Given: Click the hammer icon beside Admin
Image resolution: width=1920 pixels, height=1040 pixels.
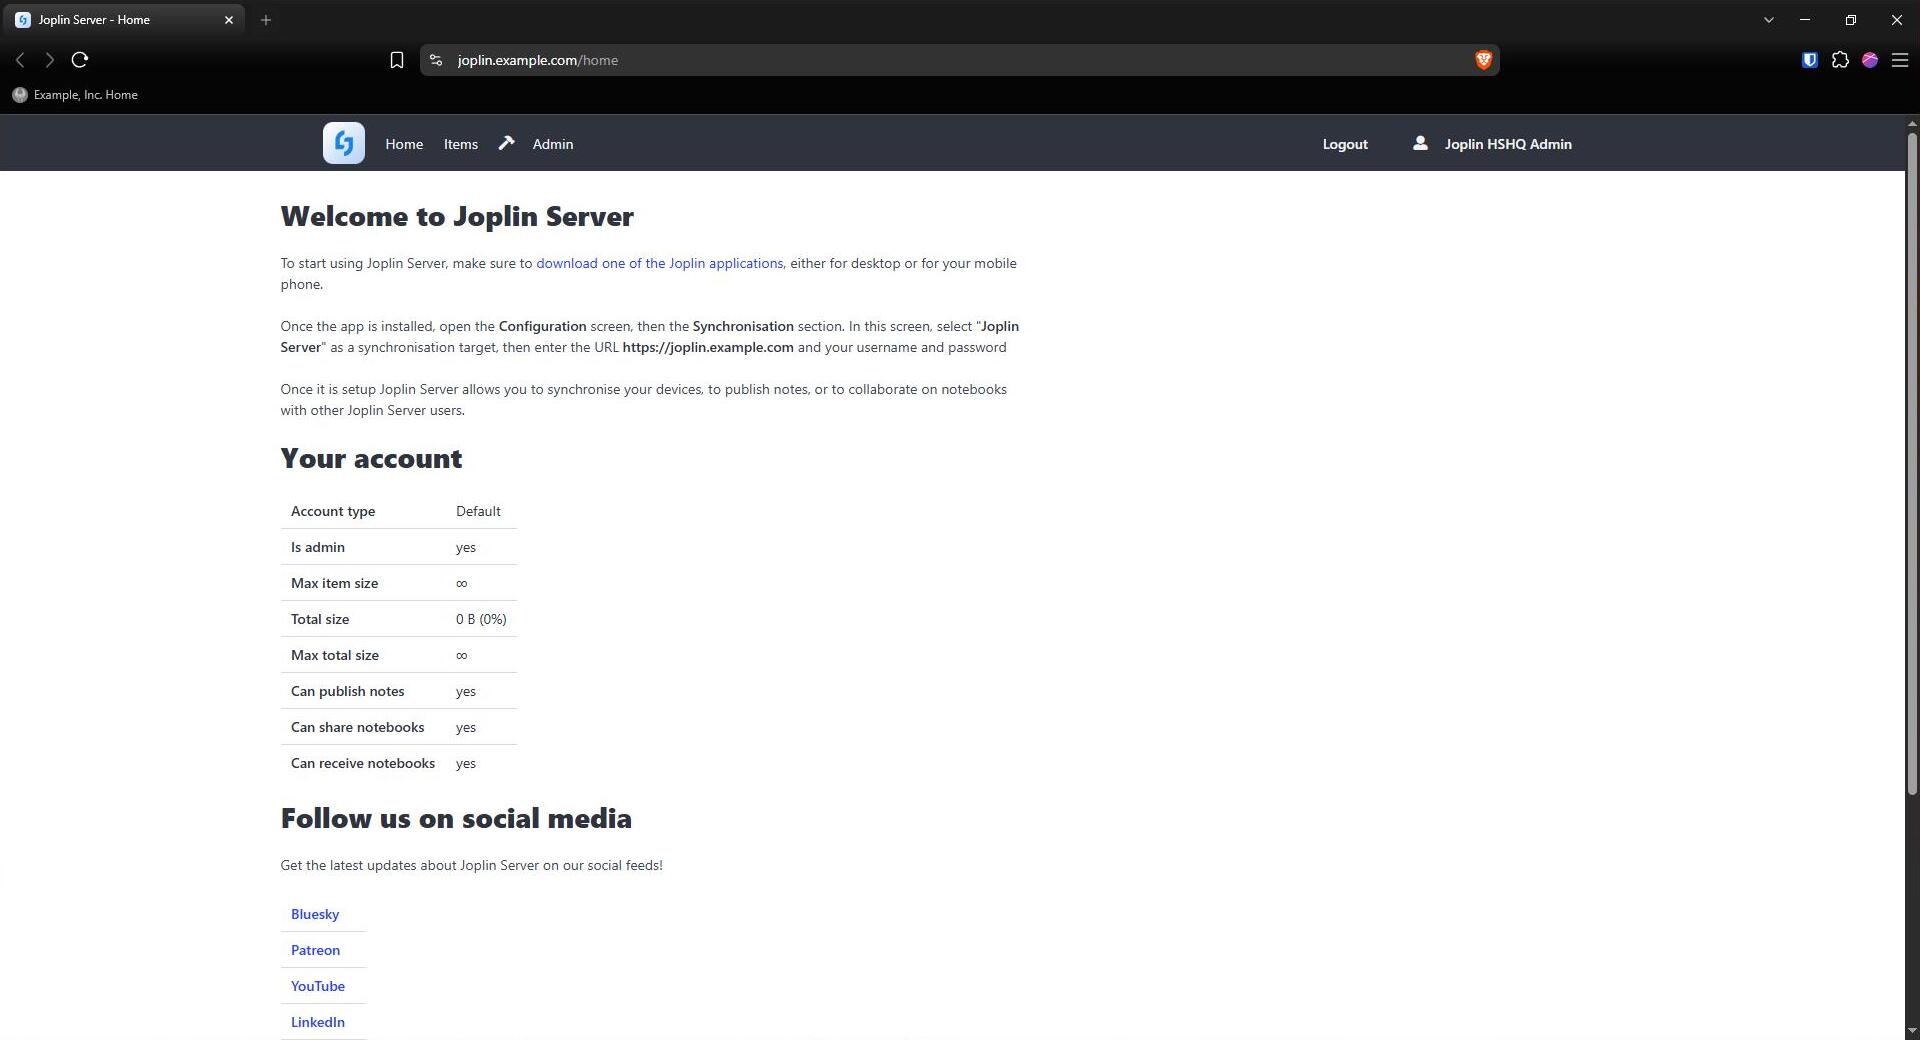Looking at the screenshot, I should coord(507,143).
